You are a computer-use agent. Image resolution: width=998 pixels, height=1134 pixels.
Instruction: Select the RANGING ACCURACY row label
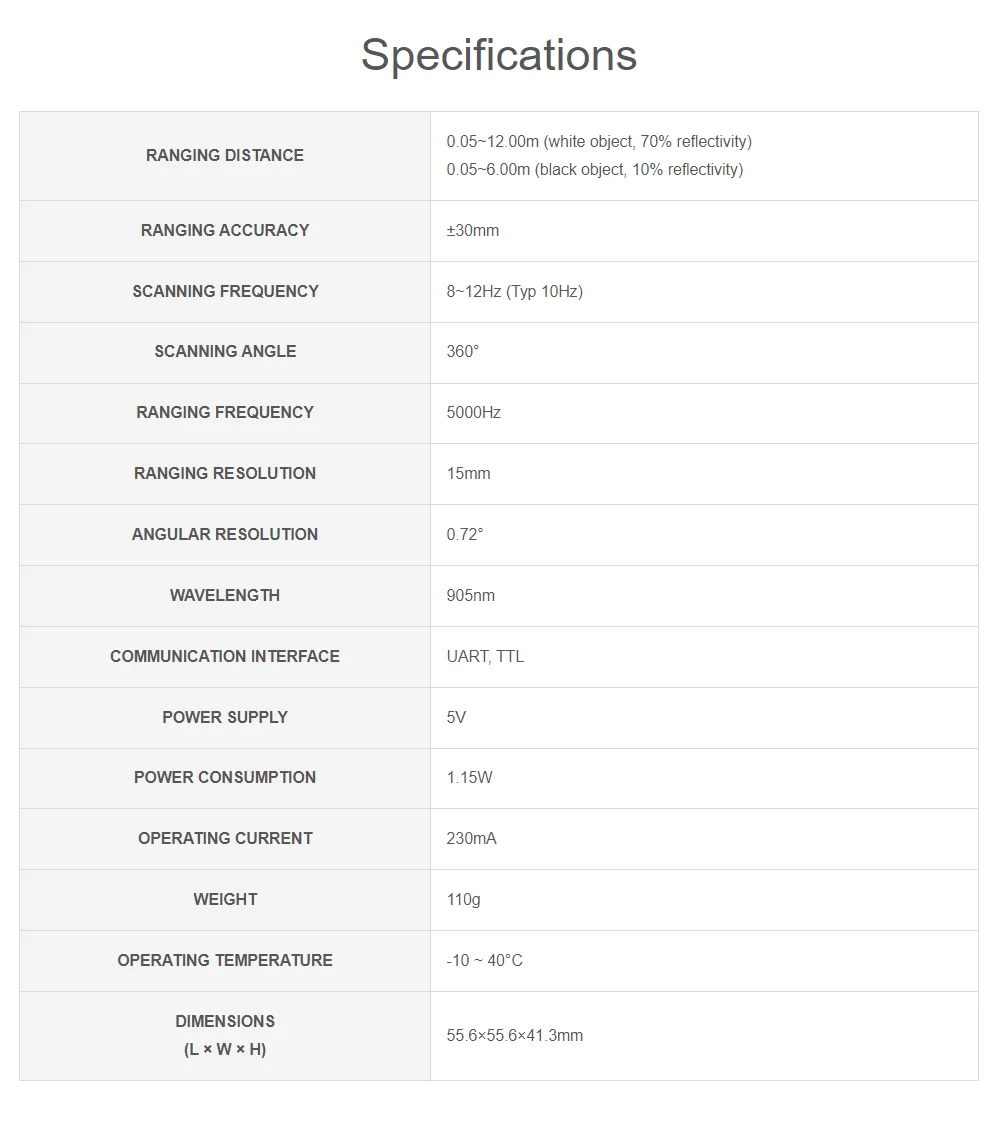[x=225, y=231]
